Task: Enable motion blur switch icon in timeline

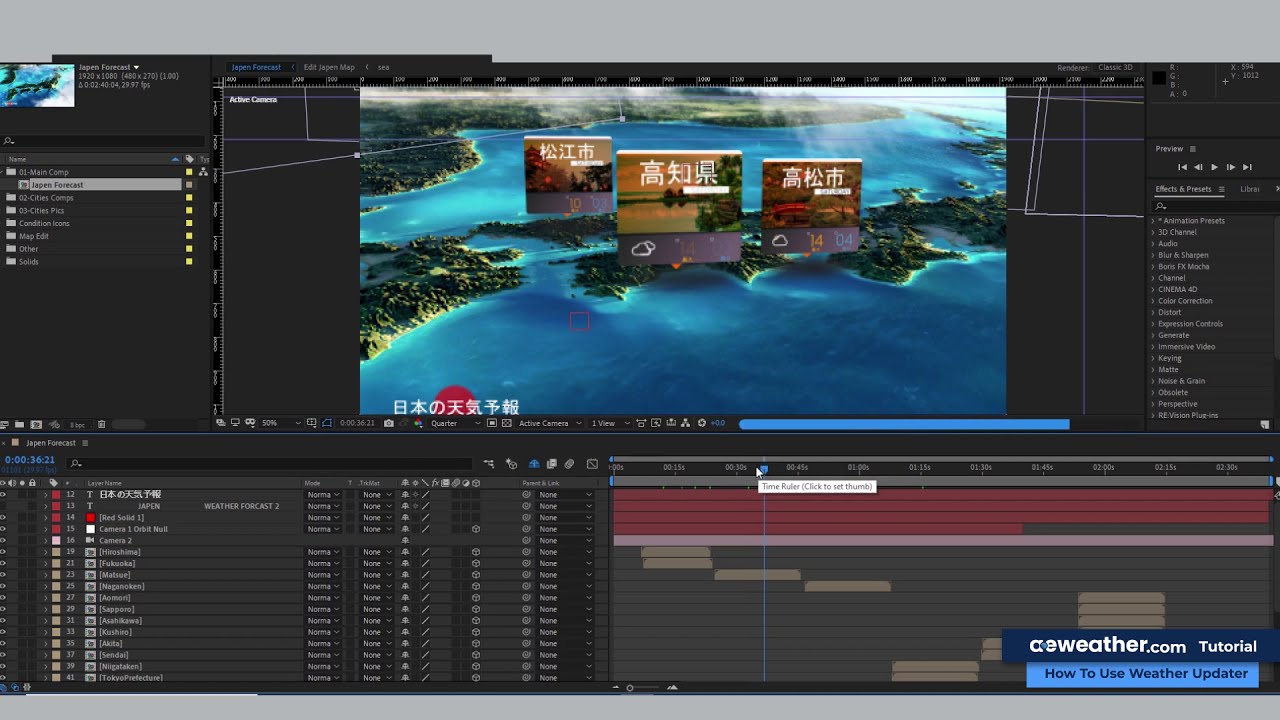Action: pyautogui.click(x=569, y=464)
